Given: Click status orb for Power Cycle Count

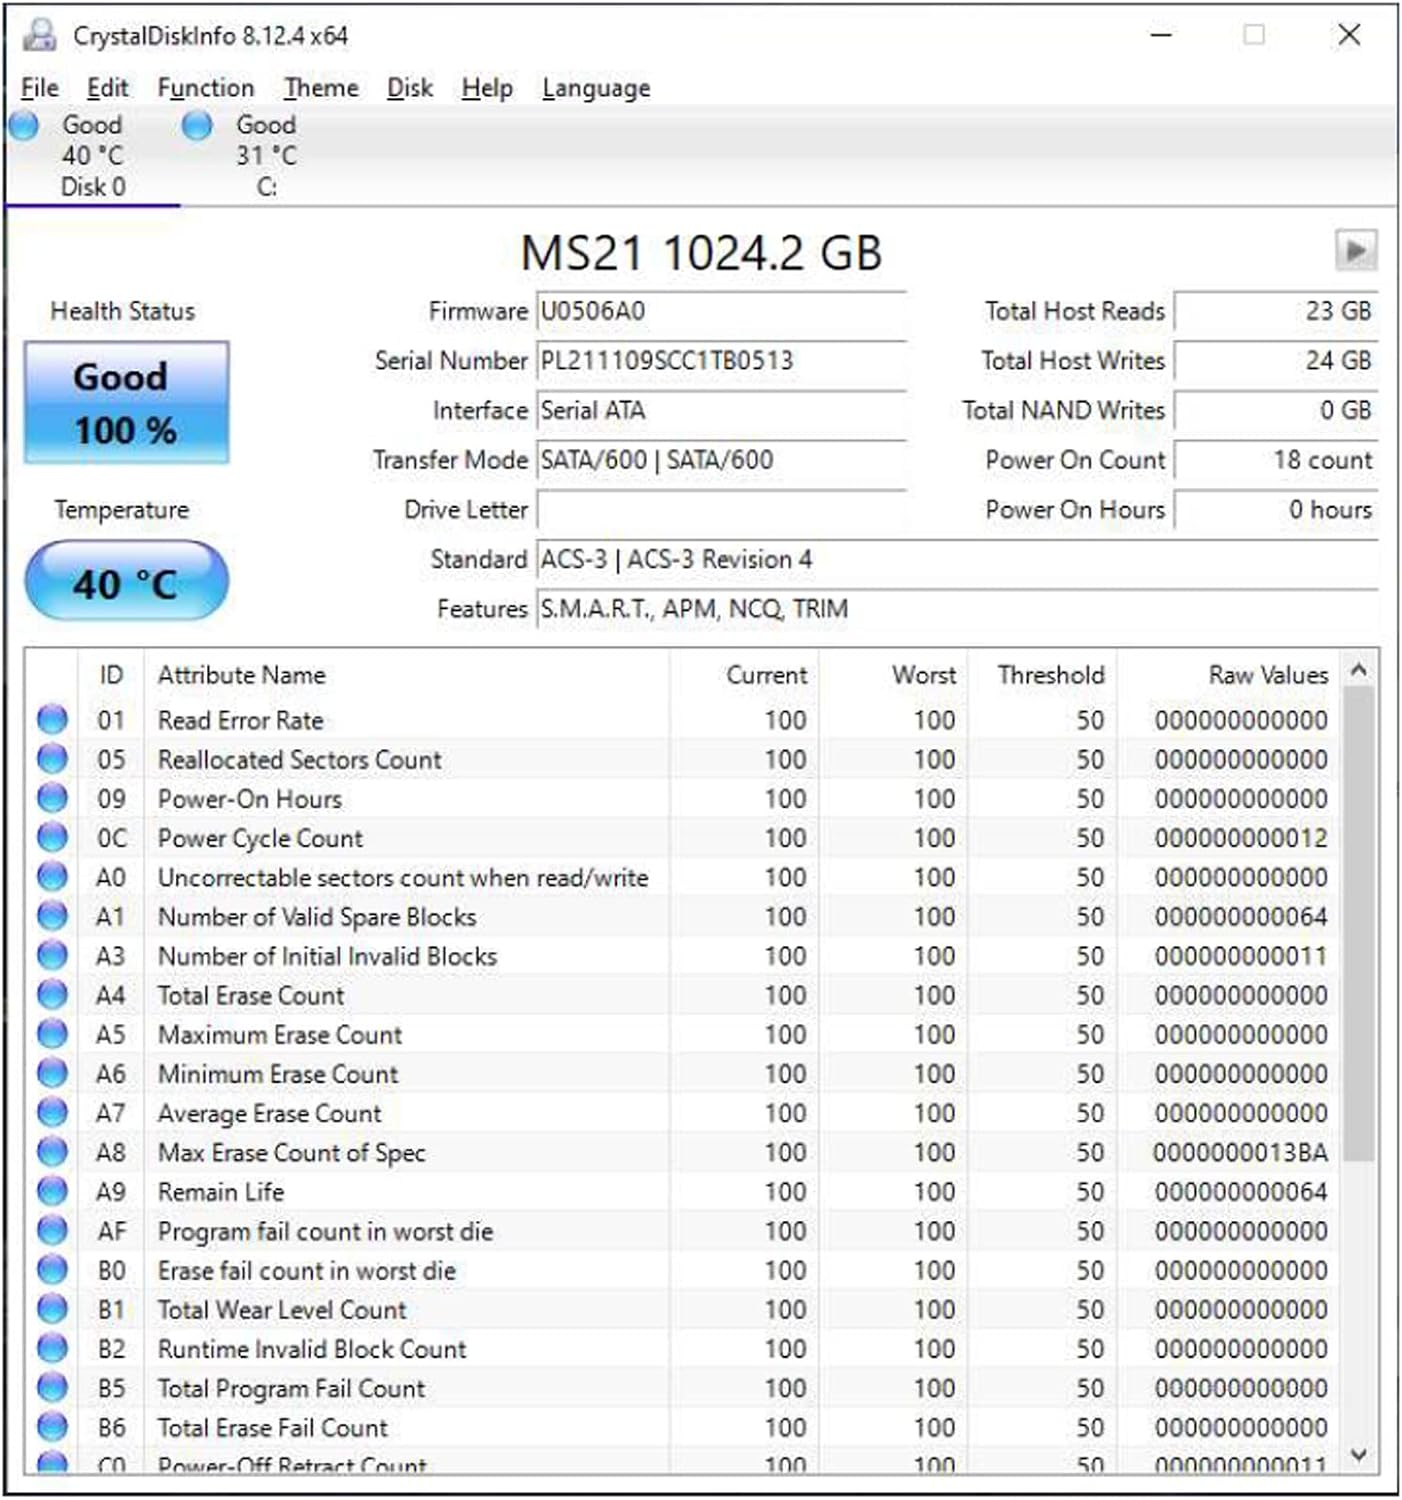Looking at the screenshot, I should click(52, 837).
